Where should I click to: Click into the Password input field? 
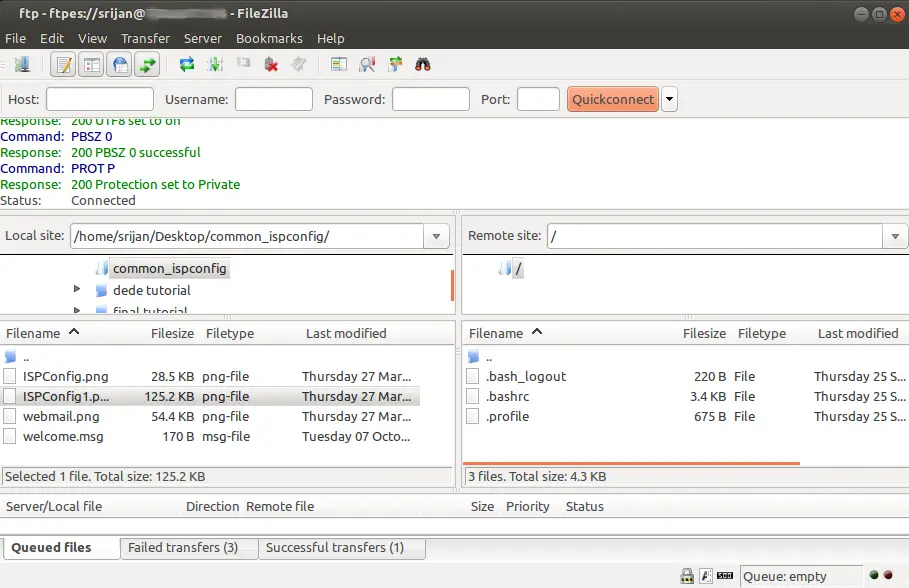pyautogui.click(x=431, y=99)
